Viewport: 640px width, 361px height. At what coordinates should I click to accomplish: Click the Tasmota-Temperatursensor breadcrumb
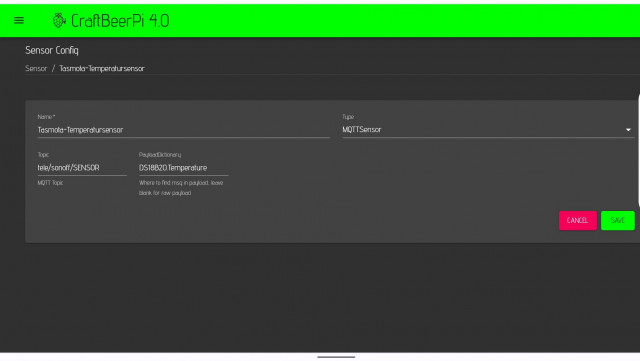click(x=102, y=69)
